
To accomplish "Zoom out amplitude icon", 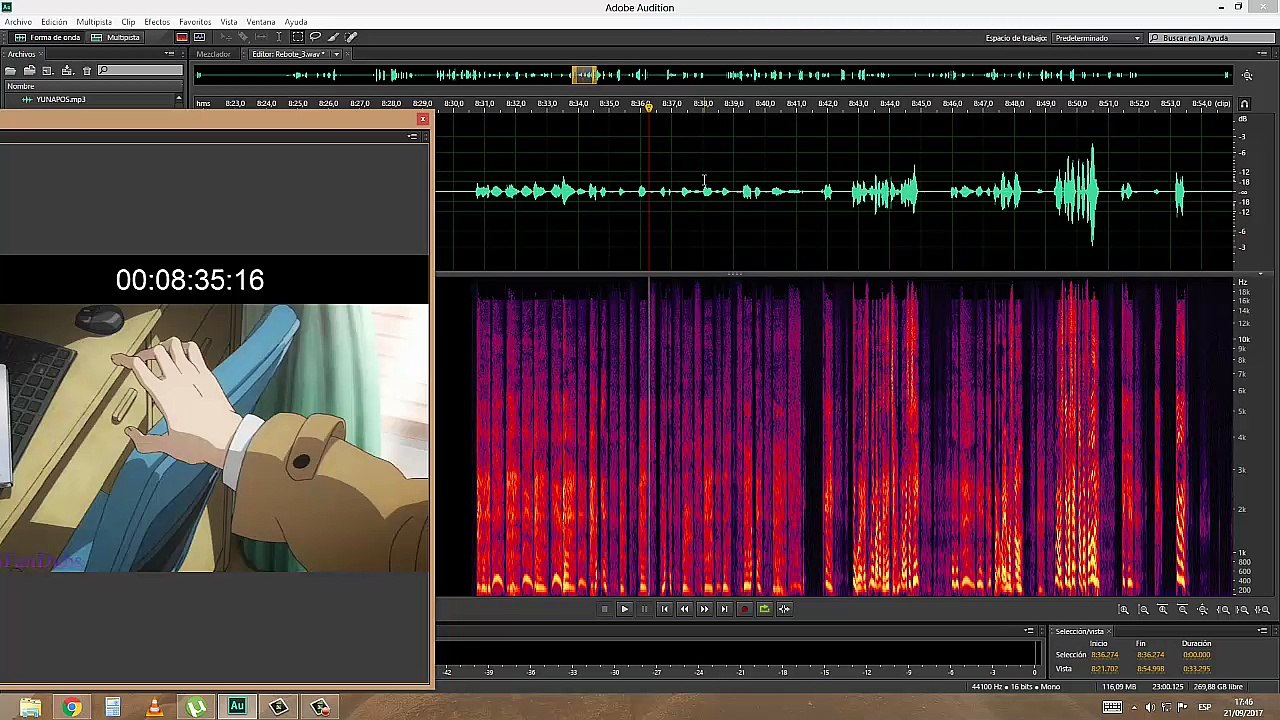I will point(1144,610).
